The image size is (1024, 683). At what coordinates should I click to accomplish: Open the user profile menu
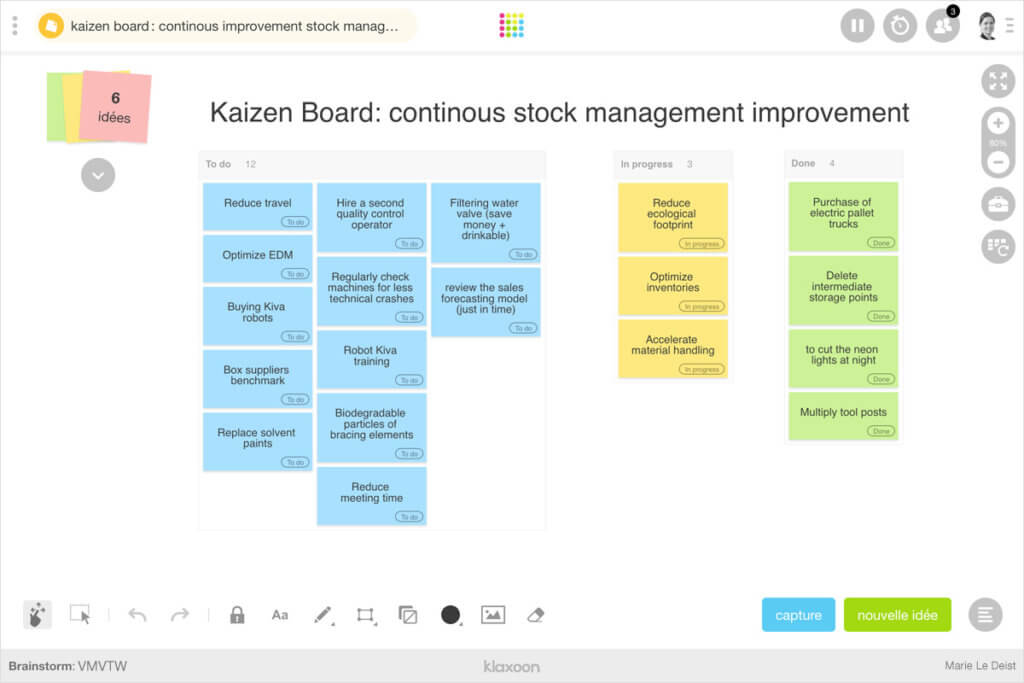click(988, 25)
